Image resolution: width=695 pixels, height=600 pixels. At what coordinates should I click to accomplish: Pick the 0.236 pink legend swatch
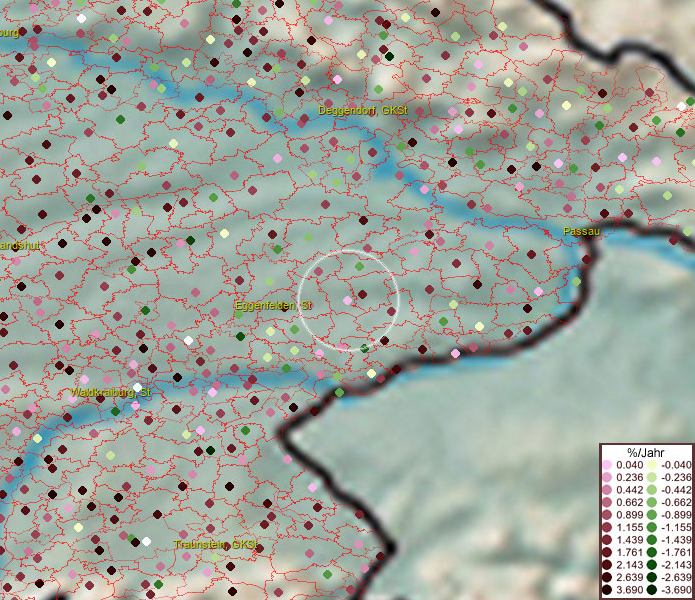[607, 477]
